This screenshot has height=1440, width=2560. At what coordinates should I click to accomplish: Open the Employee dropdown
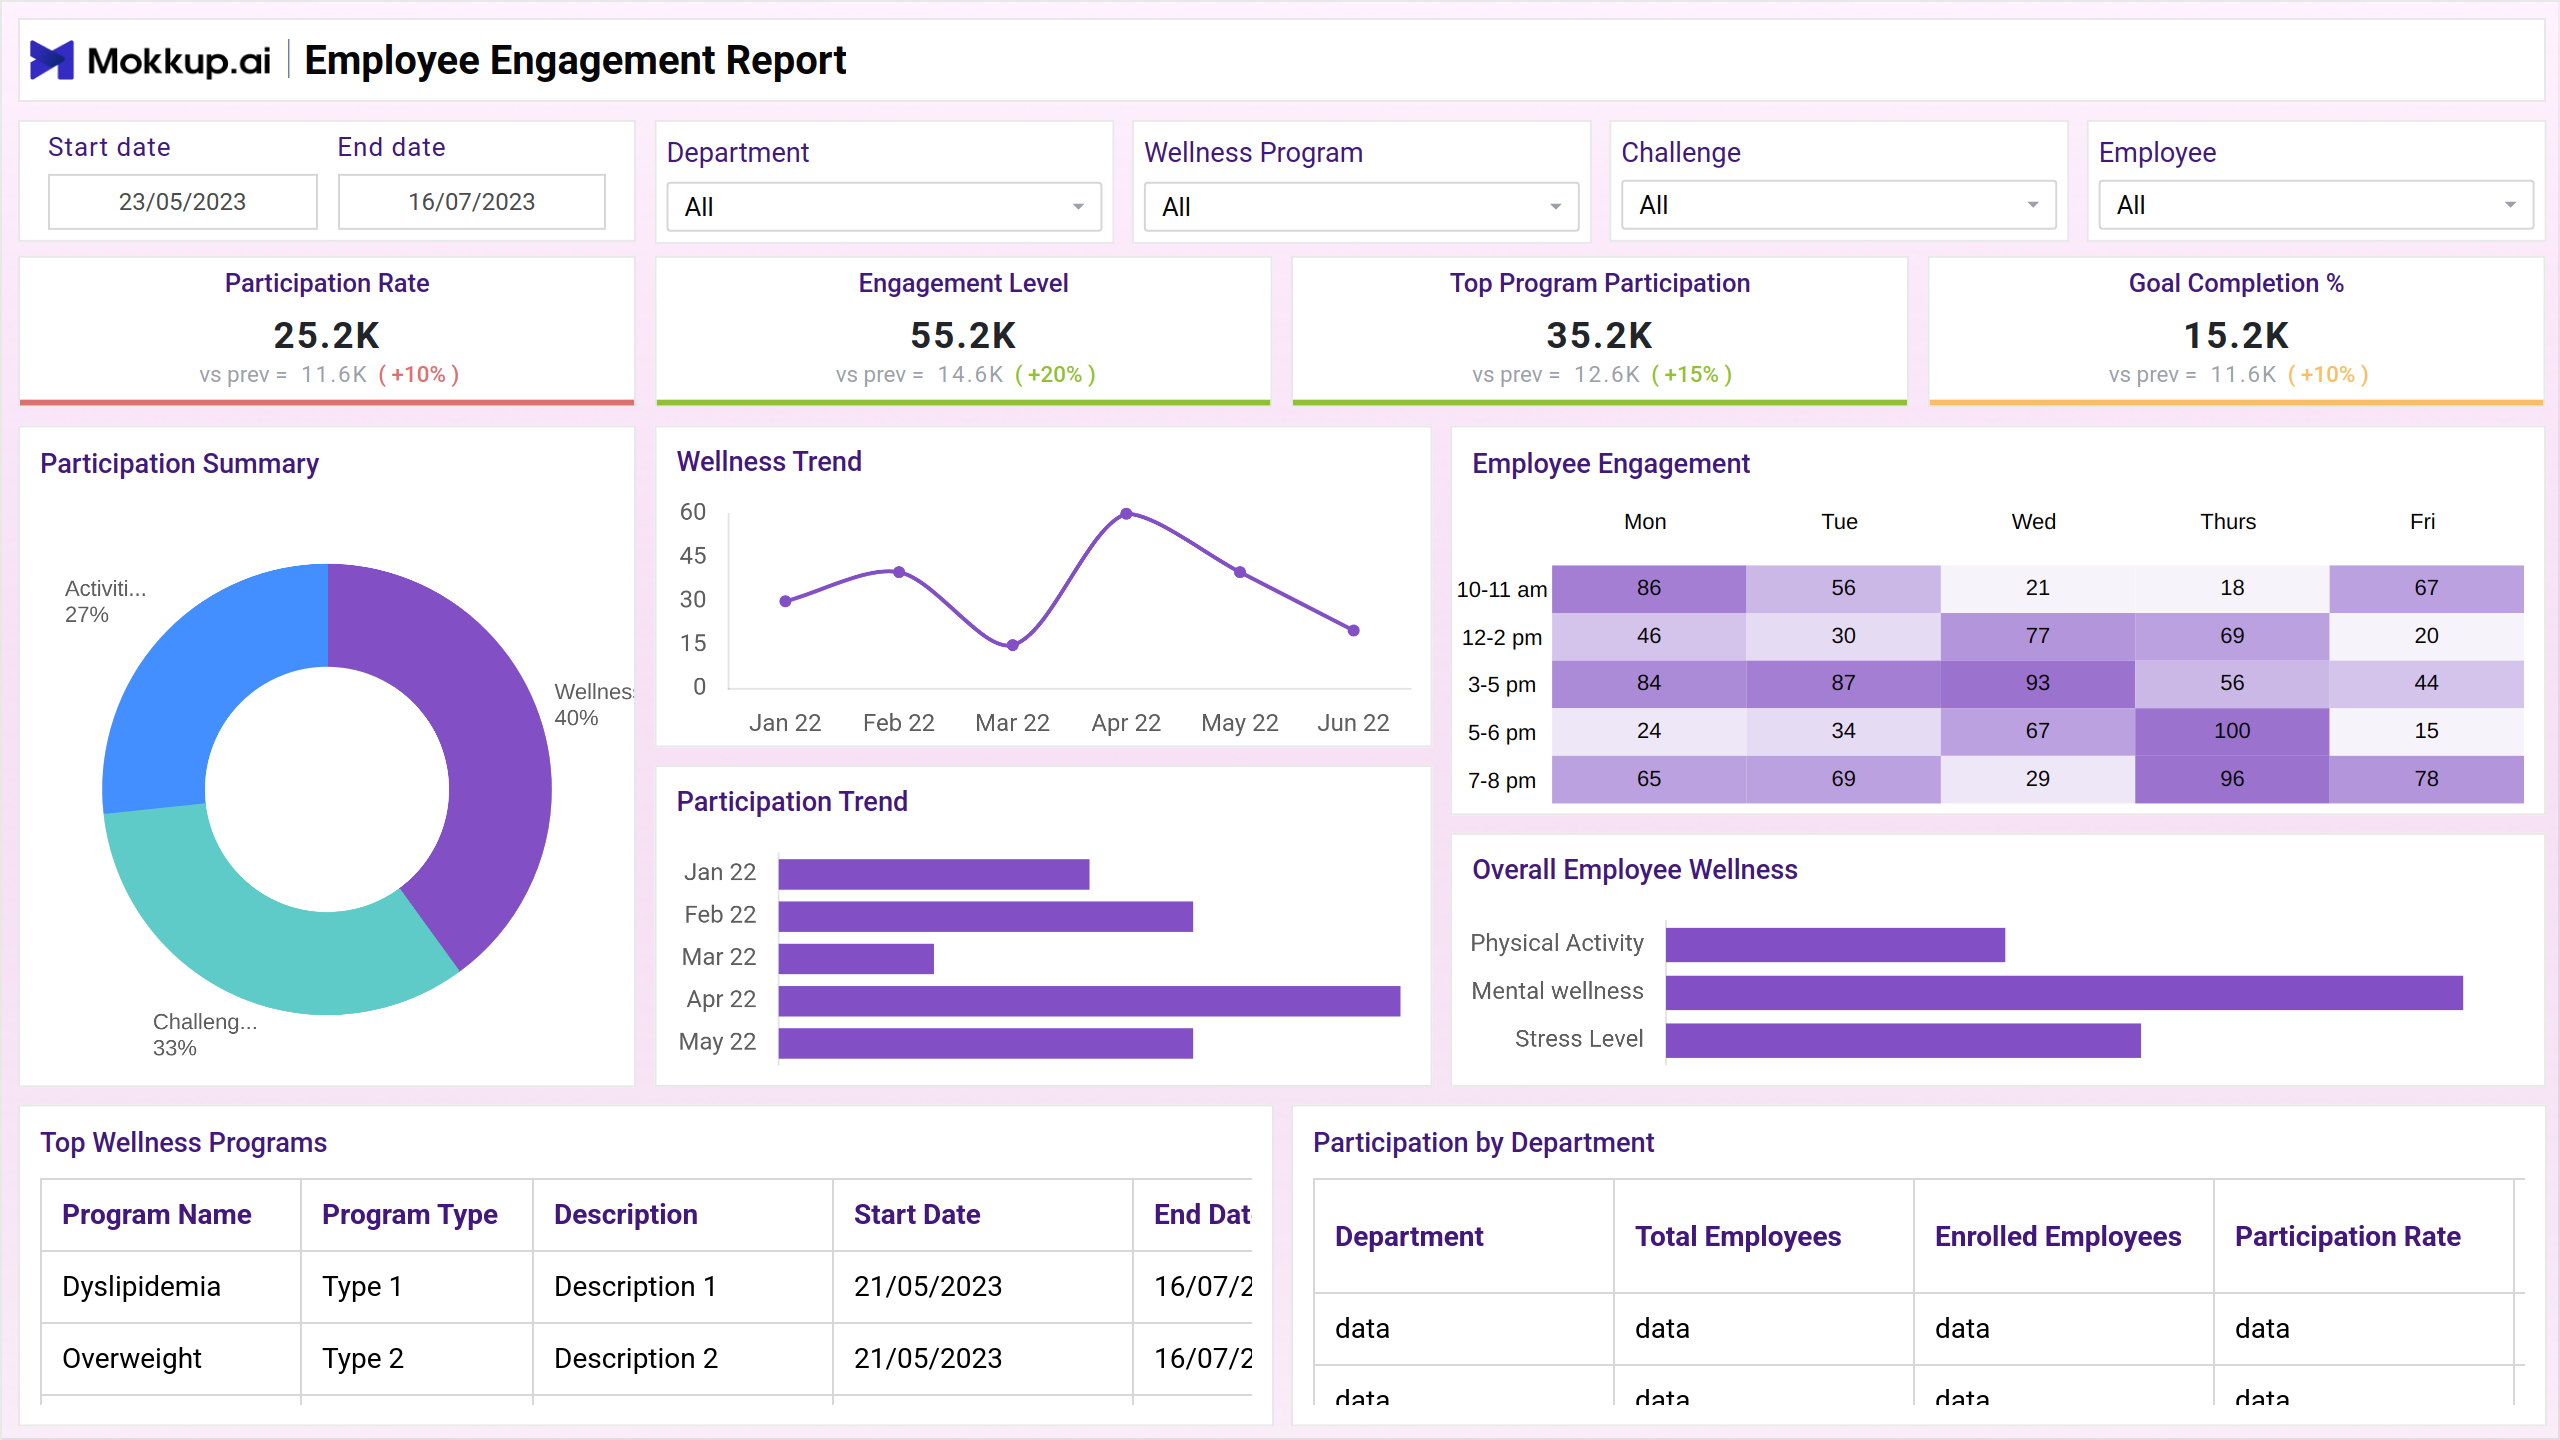(2316, 205)
